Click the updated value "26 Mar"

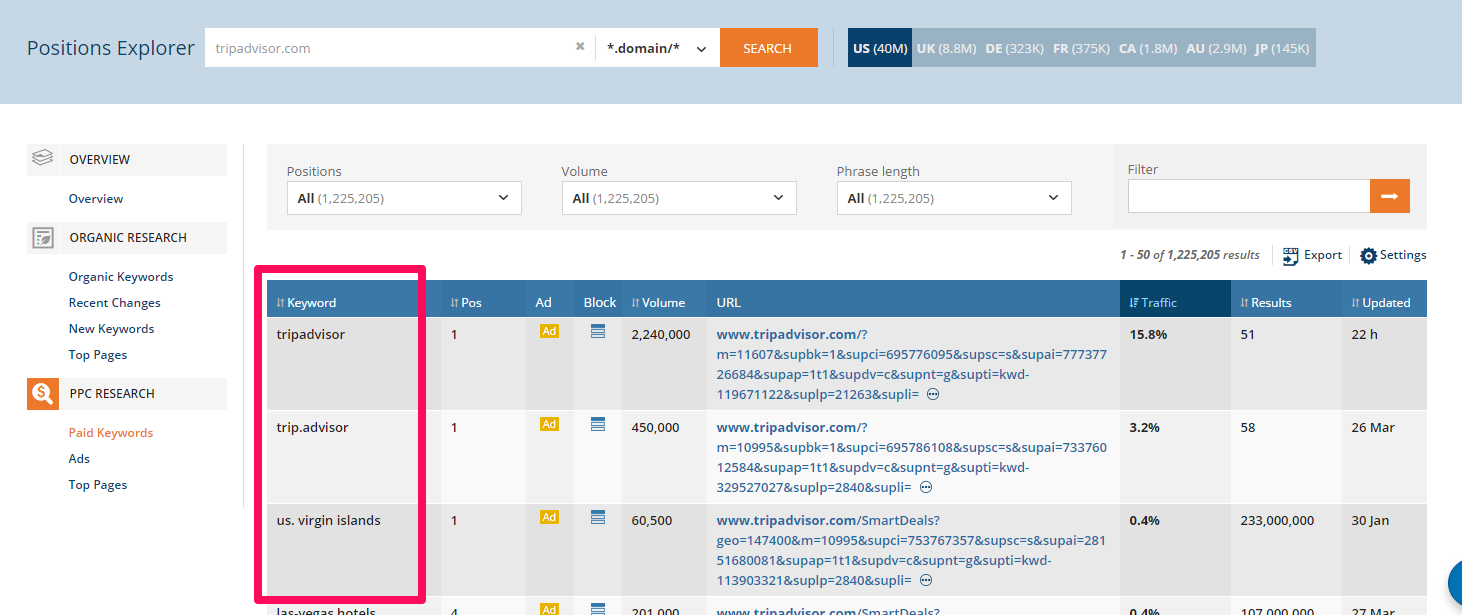(x=1373, y=427)
